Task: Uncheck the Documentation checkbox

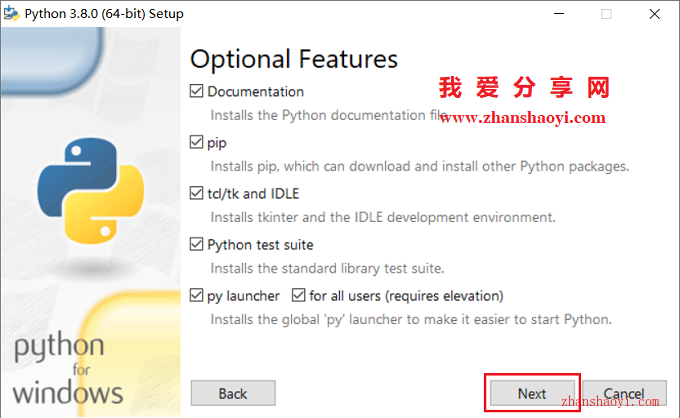Action: (196, 91)
